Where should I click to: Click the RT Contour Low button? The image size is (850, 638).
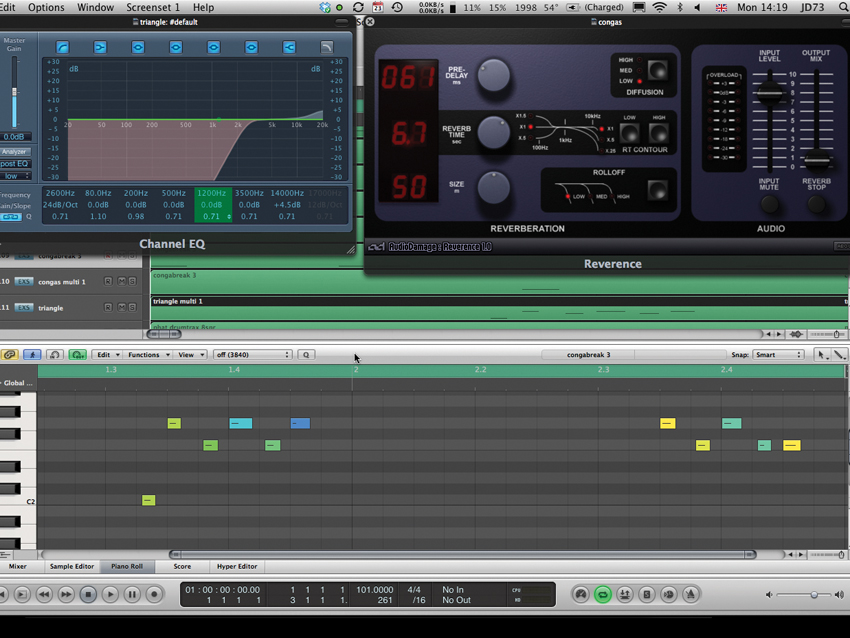[629, 132]
